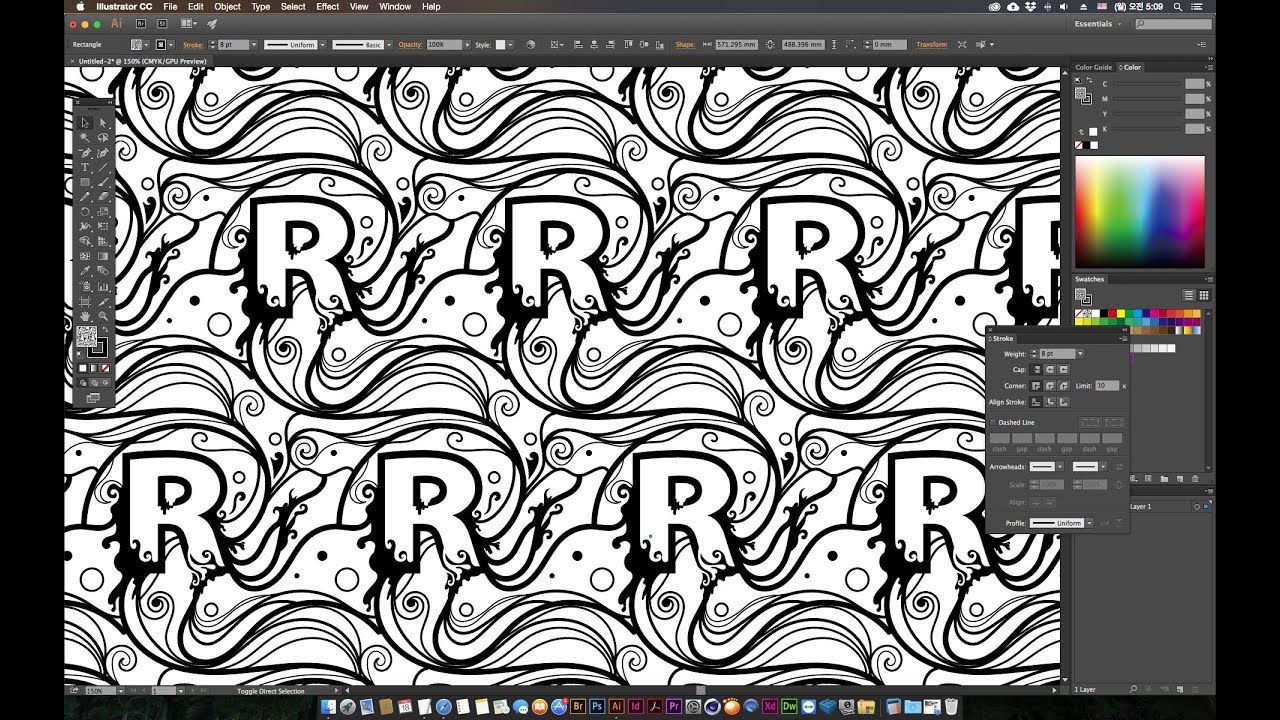Image resolution: width=1280 pixels, height=720 pixels.
Task: Align stroke to center
Action: [1036, 402]
